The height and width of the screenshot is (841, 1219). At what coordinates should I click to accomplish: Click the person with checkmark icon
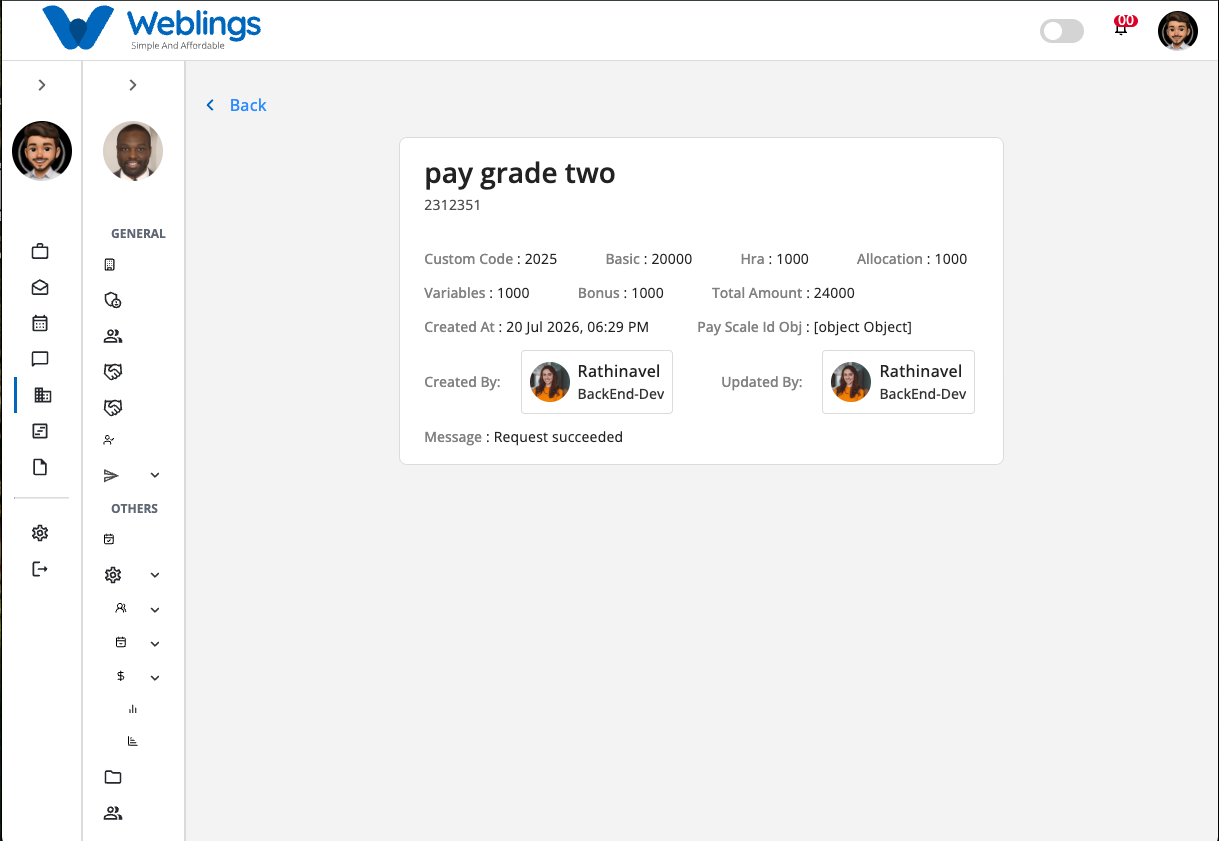pyautogui.click(x=109, y=440)
